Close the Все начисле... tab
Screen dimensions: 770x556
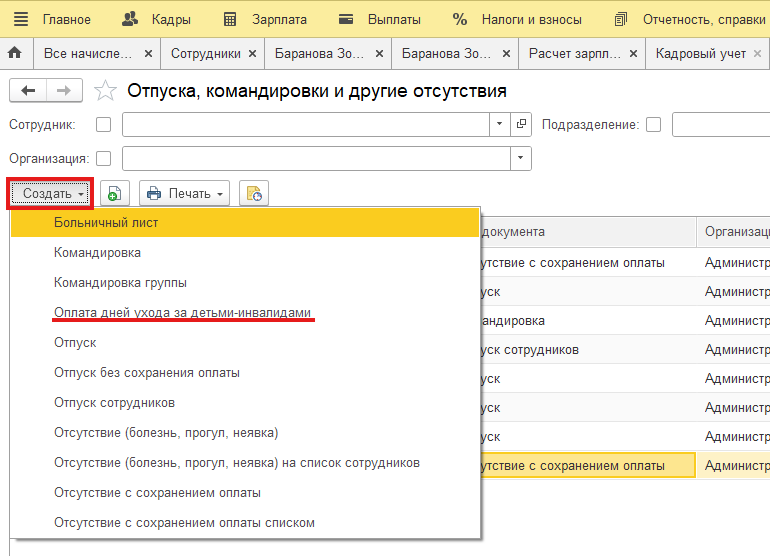[148, 54]
